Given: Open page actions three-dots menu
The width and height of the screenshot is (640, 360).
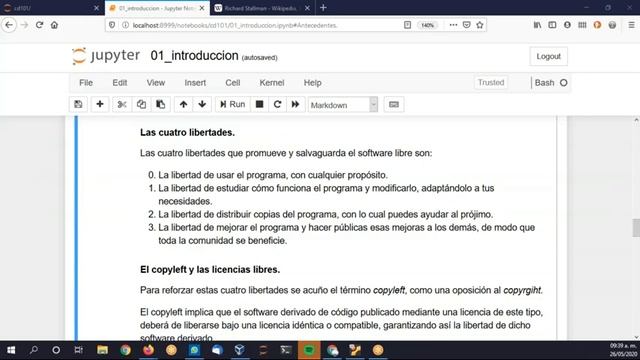Looking at the screenshot, I should click(x=453, y=25).
